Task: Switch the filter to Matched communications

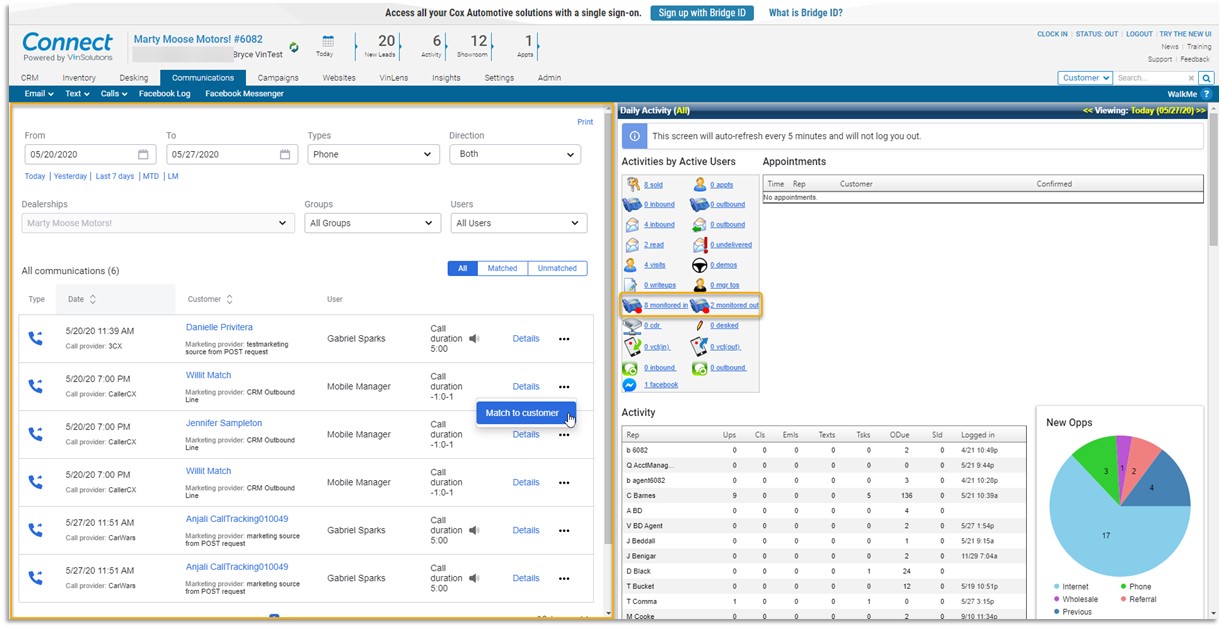Action: 503,268
